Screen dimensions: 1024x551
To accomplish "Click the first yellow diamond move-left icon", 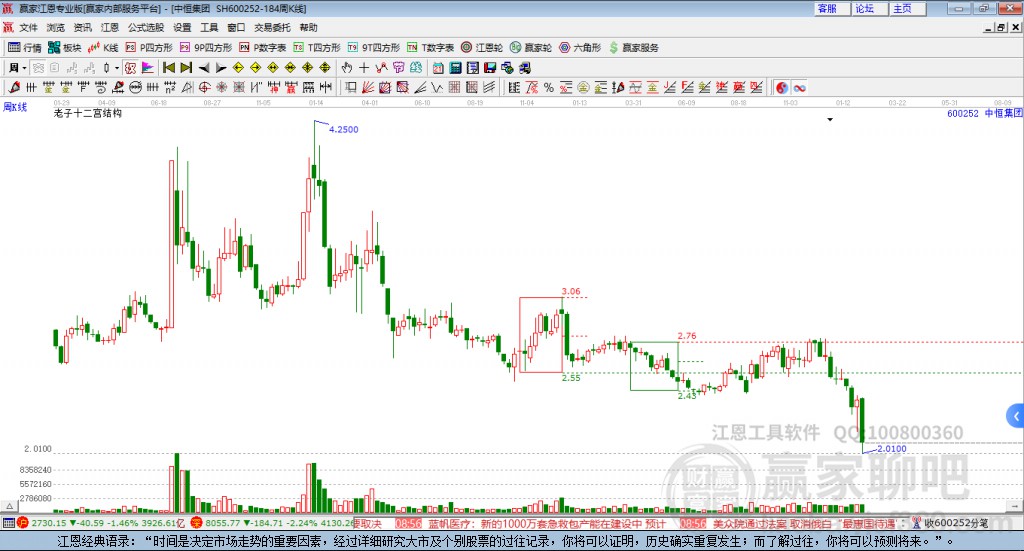I will pyautogui.click(x=238, y=68).
